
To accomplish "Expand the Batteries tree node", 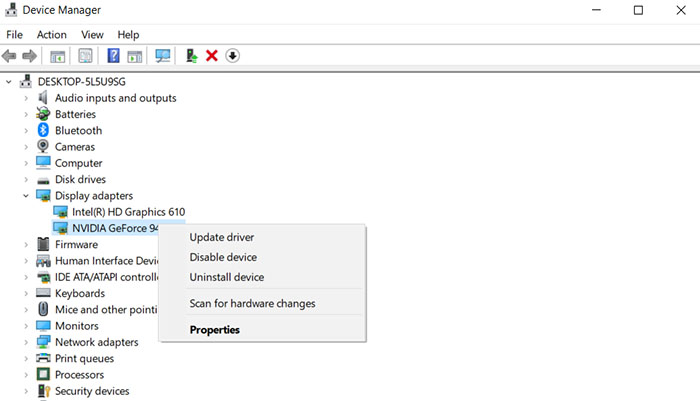I will pos(27,114).
